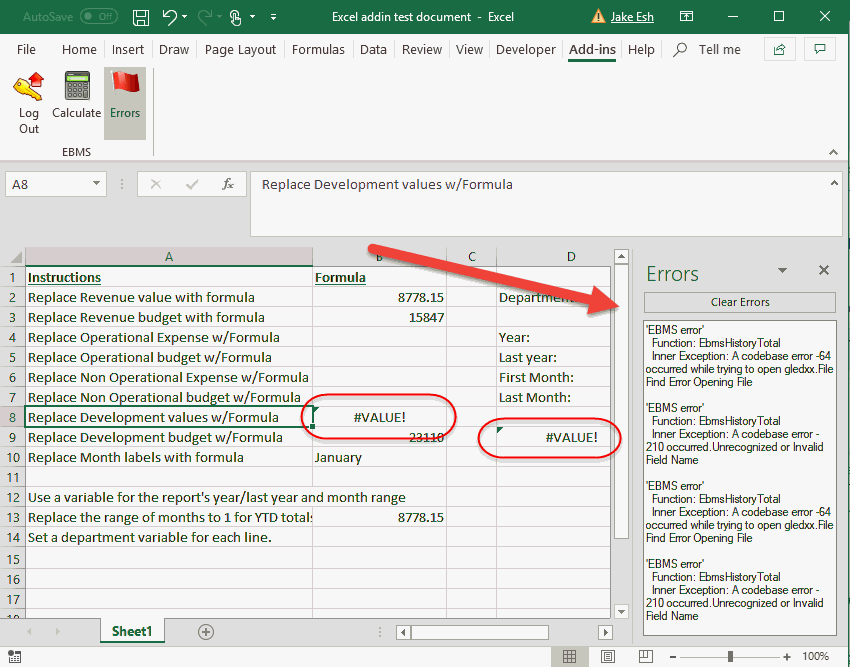This screenshot has height=667, width=850.
Task: Click the zoom slider handle
Action: (730, 657)
